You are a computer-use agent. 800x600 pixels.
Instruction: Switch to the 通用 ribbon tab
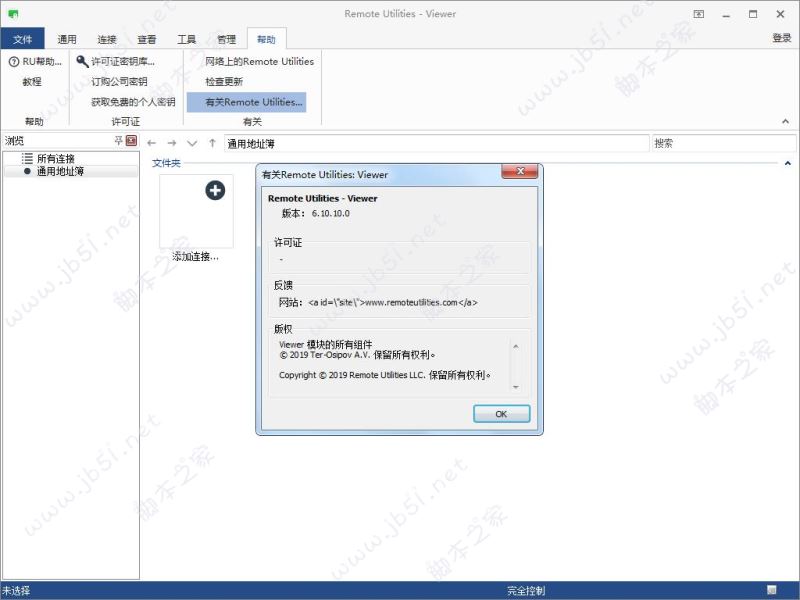tap(67, 39)
